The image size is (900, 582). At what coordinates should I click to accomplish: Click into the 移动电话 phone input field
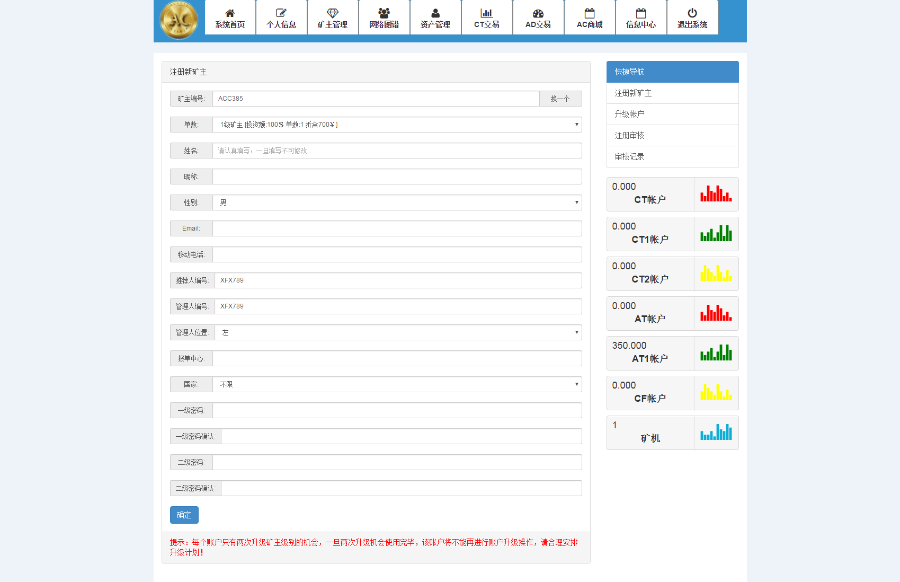[397, 254]
